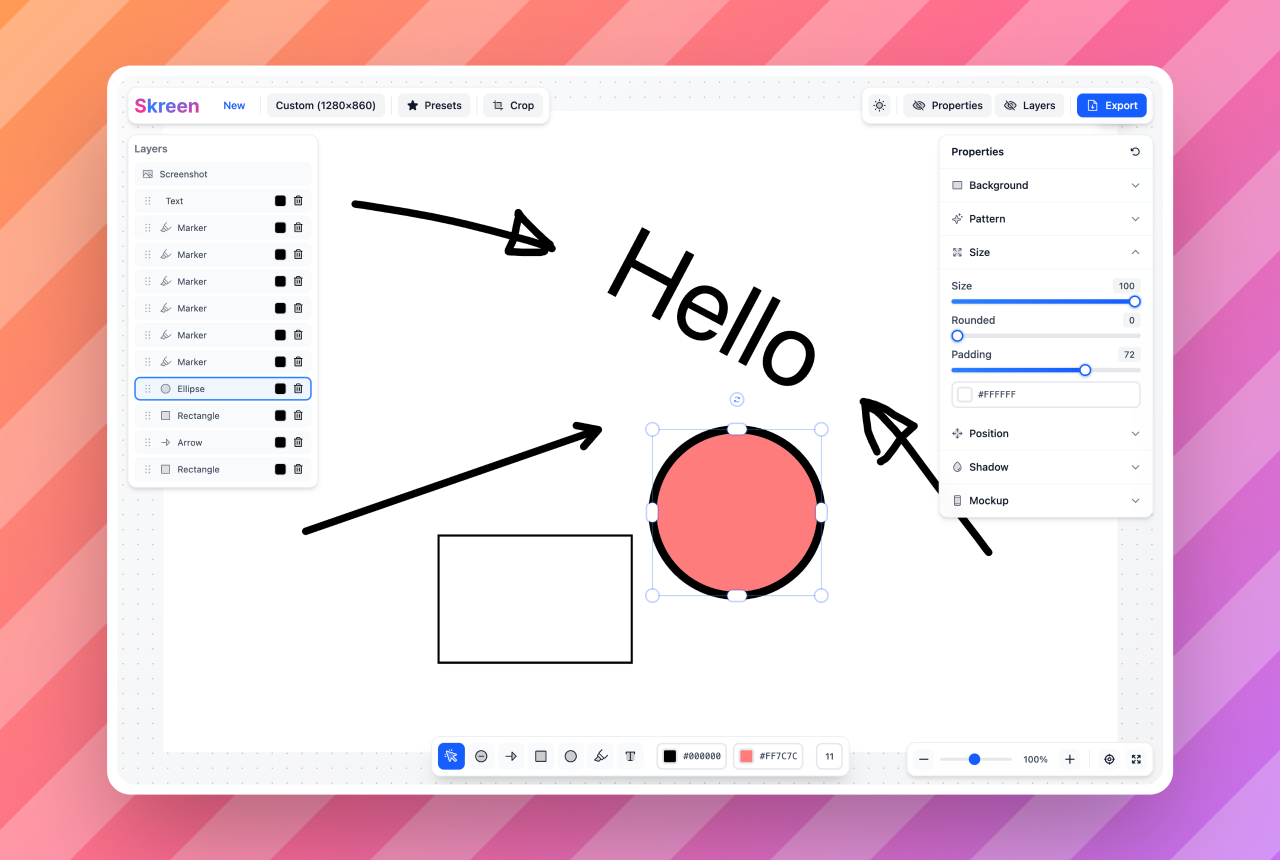Screen dimensions: 1280x860
Task: Click the Skreen logo
Action: (x=167, y=105)
